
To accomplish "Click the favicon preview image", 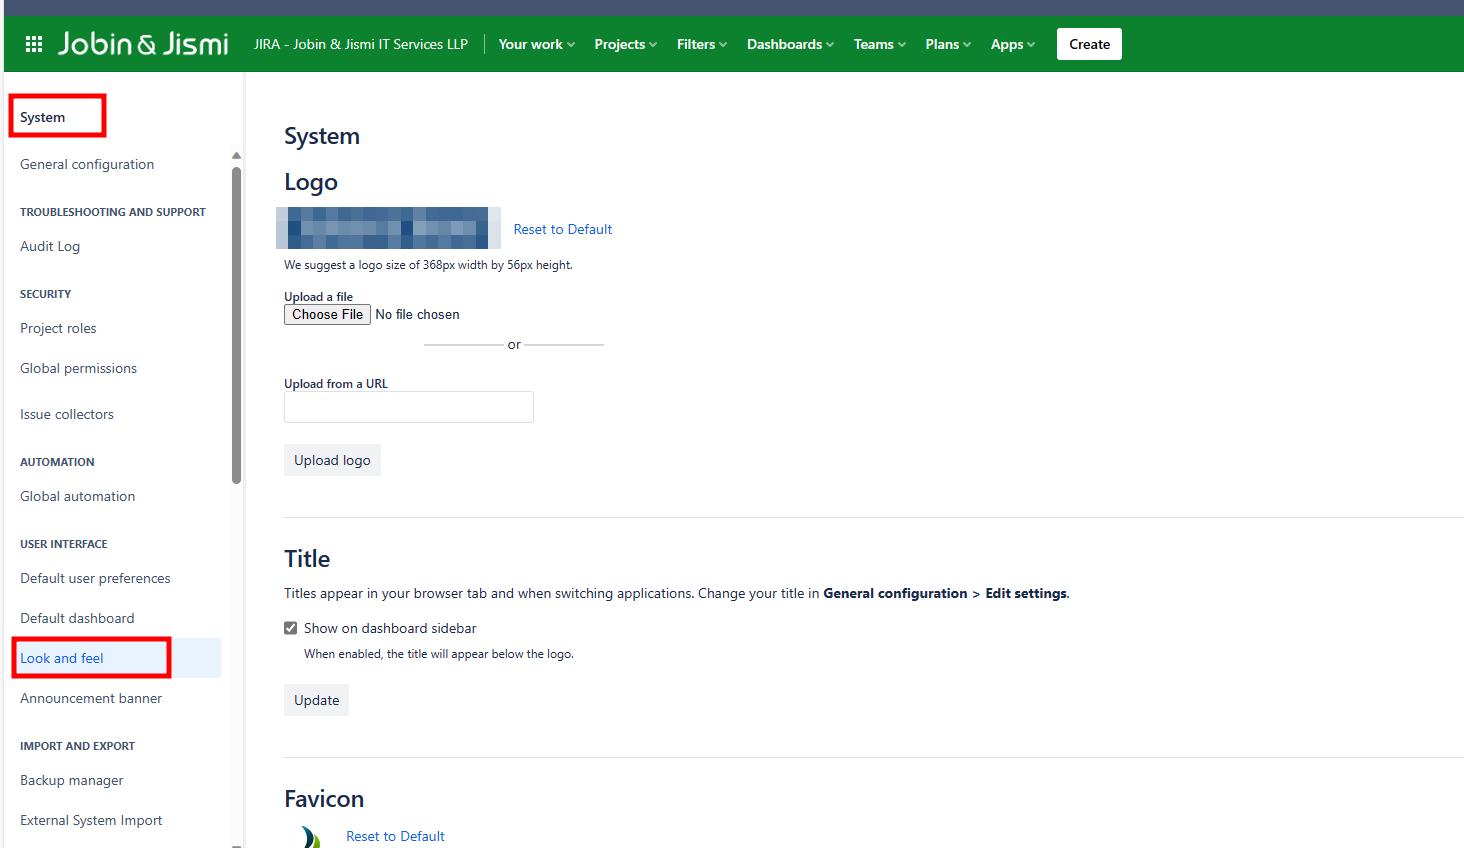I will pos(311,837).
